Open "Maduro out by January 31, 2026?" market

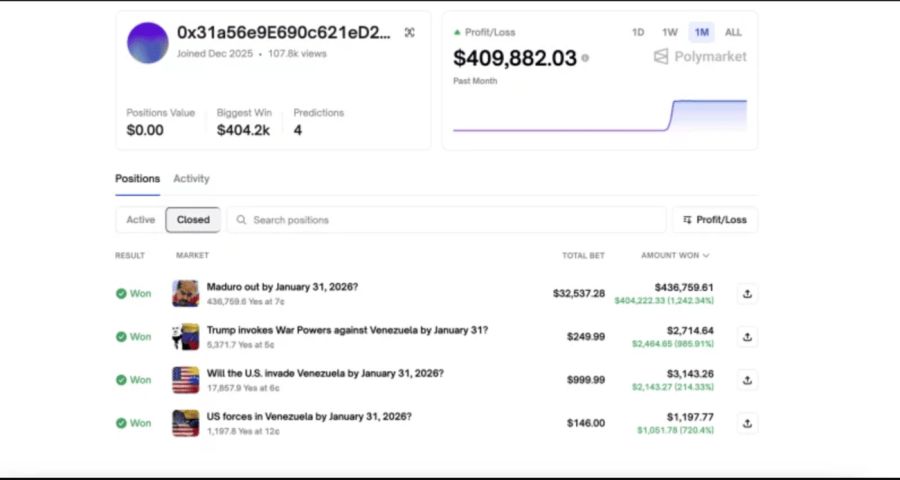click(282, 287)
